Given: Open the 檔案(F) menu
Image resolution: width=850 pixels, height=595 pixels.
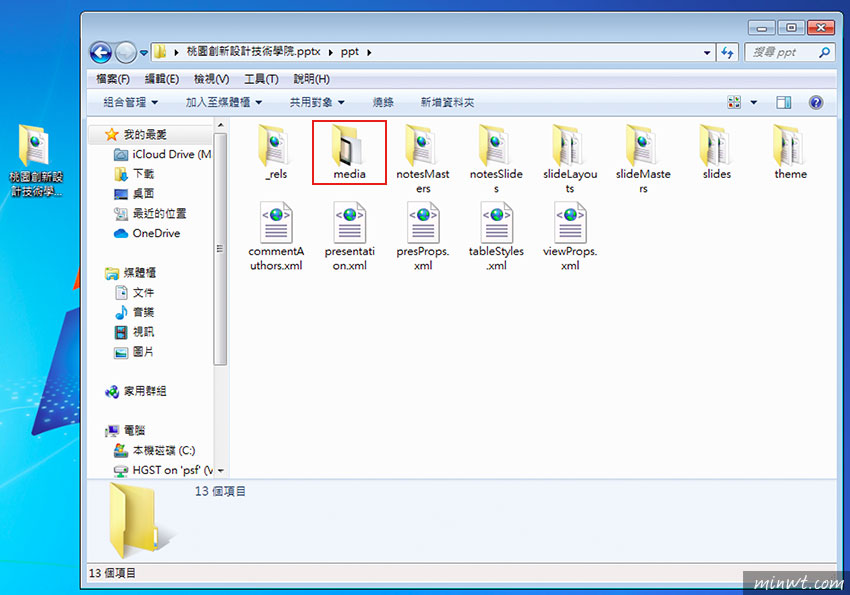Looking at the screenshot, I should pyautogui.click(x=113, y=79).
